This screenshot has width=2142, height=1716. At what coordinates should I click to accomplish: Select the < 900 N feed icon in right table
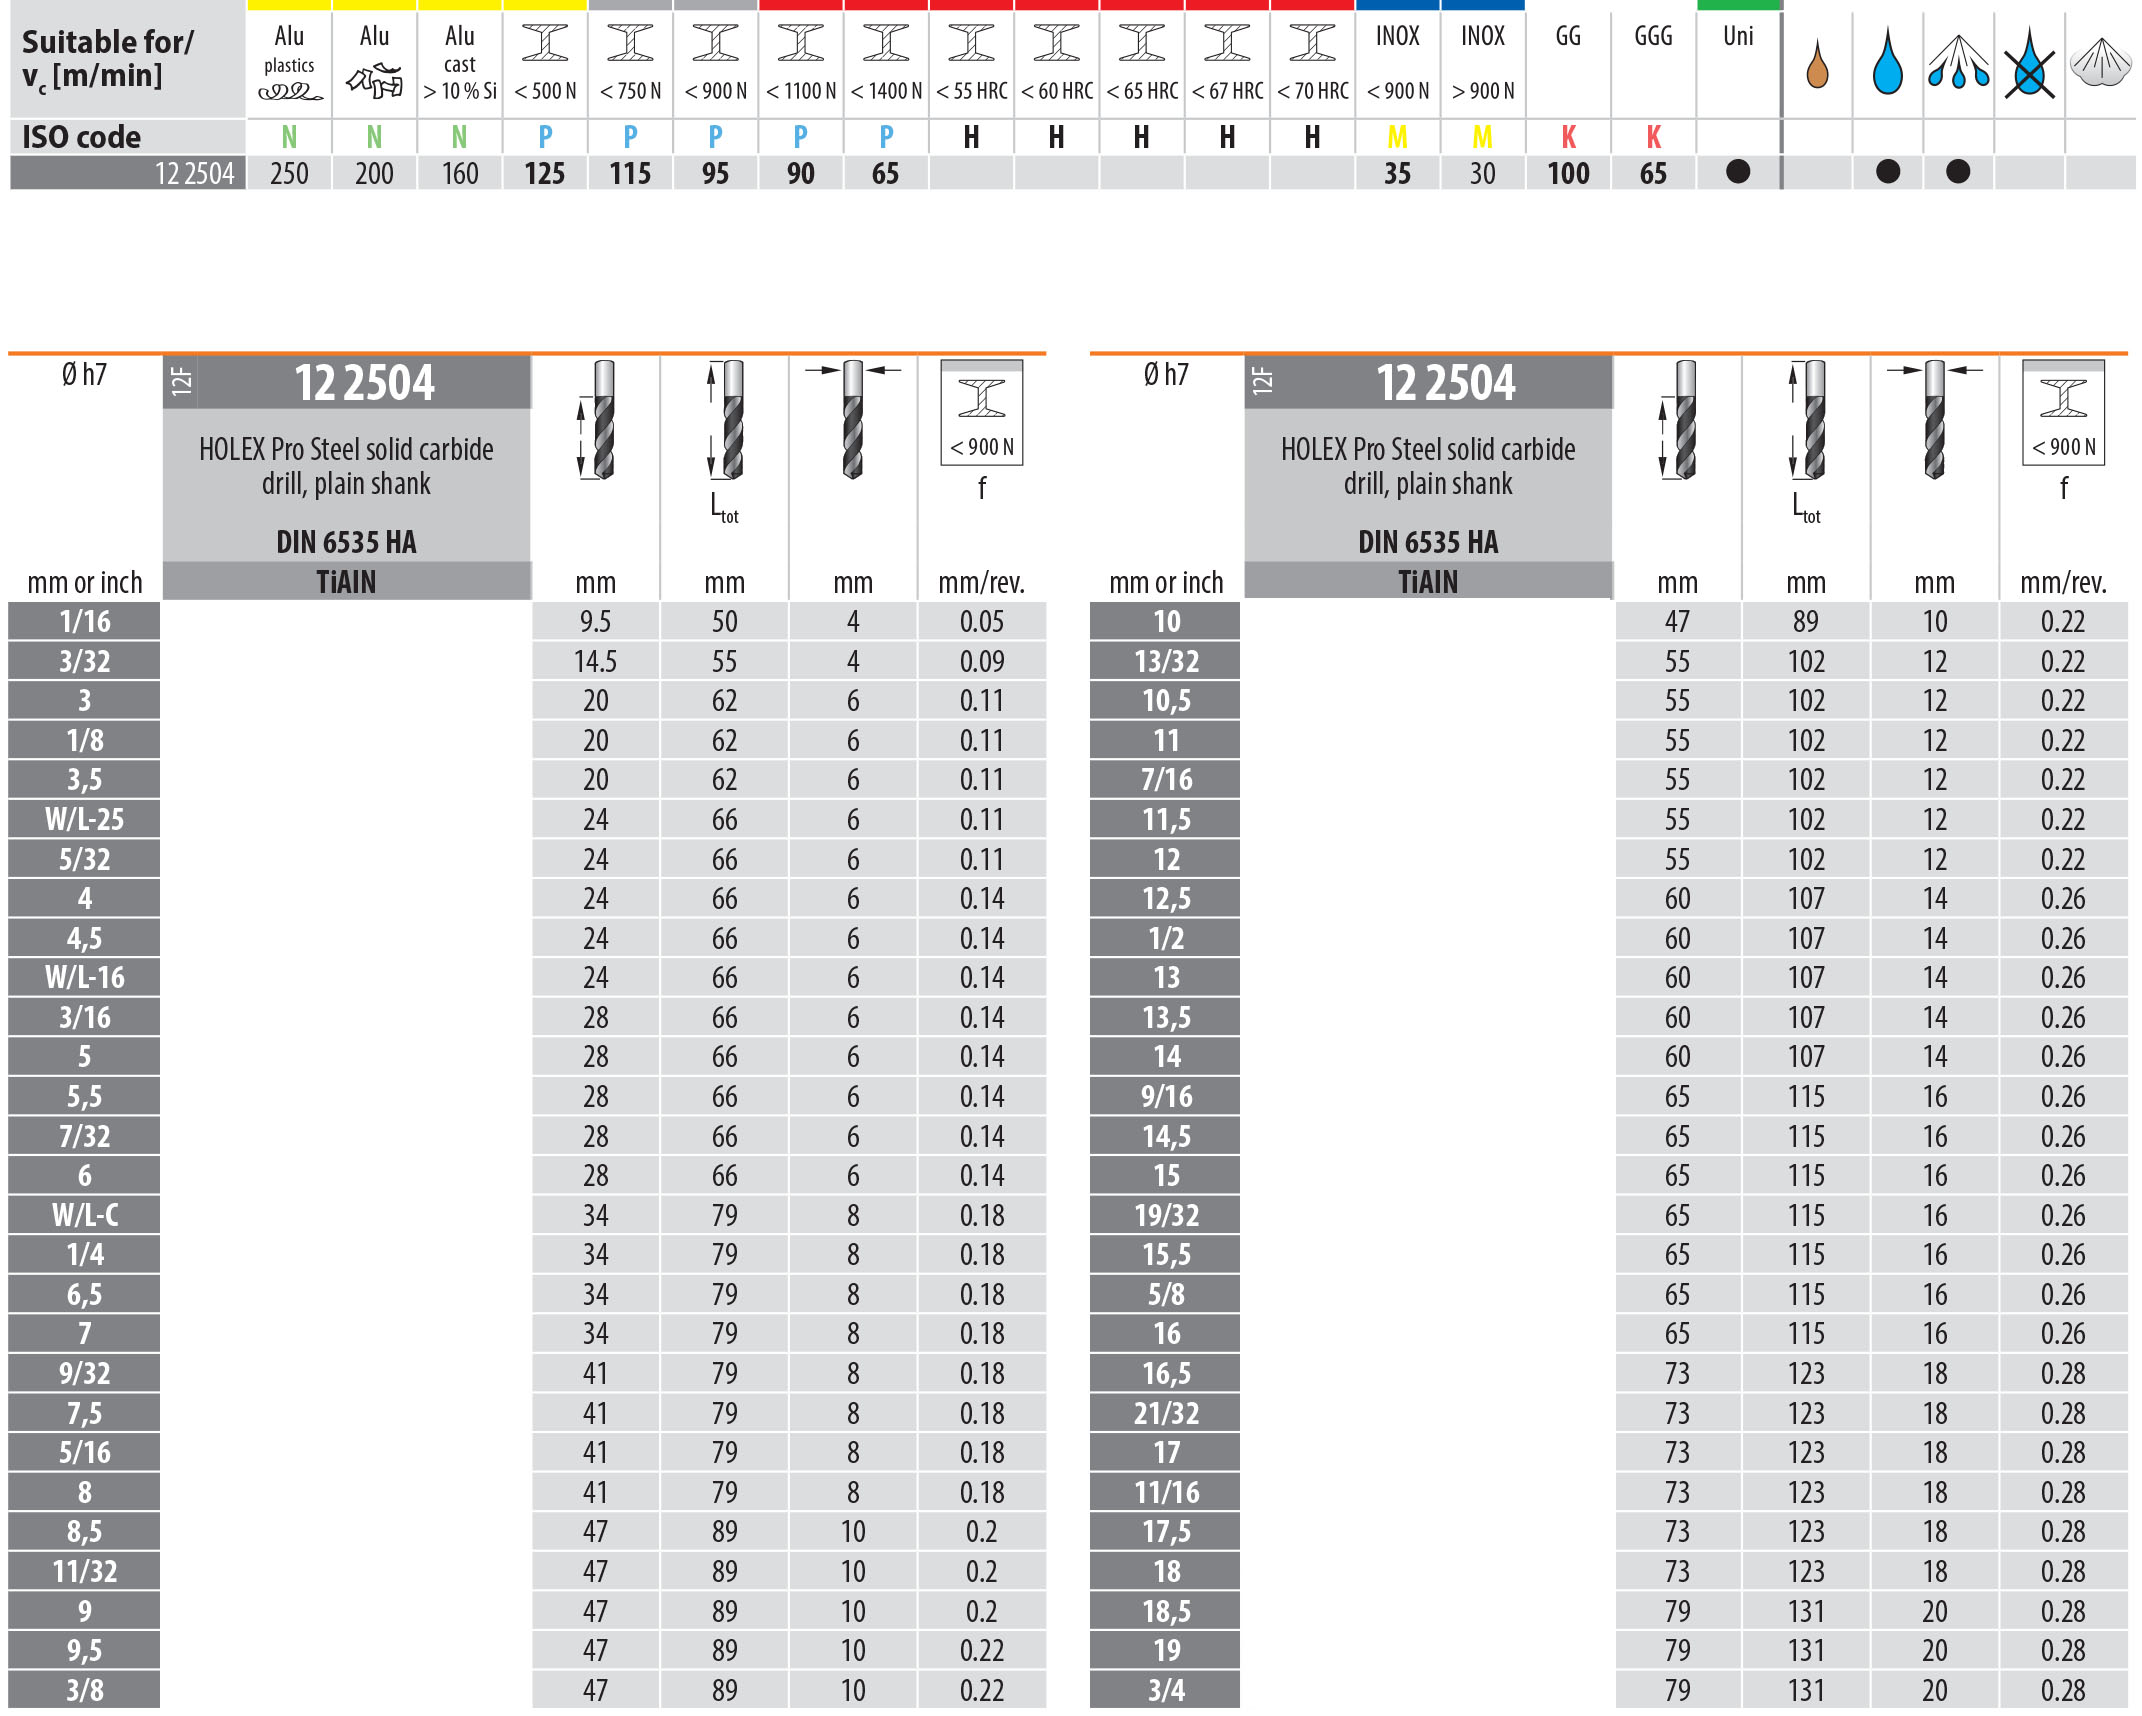(2064, 413)
